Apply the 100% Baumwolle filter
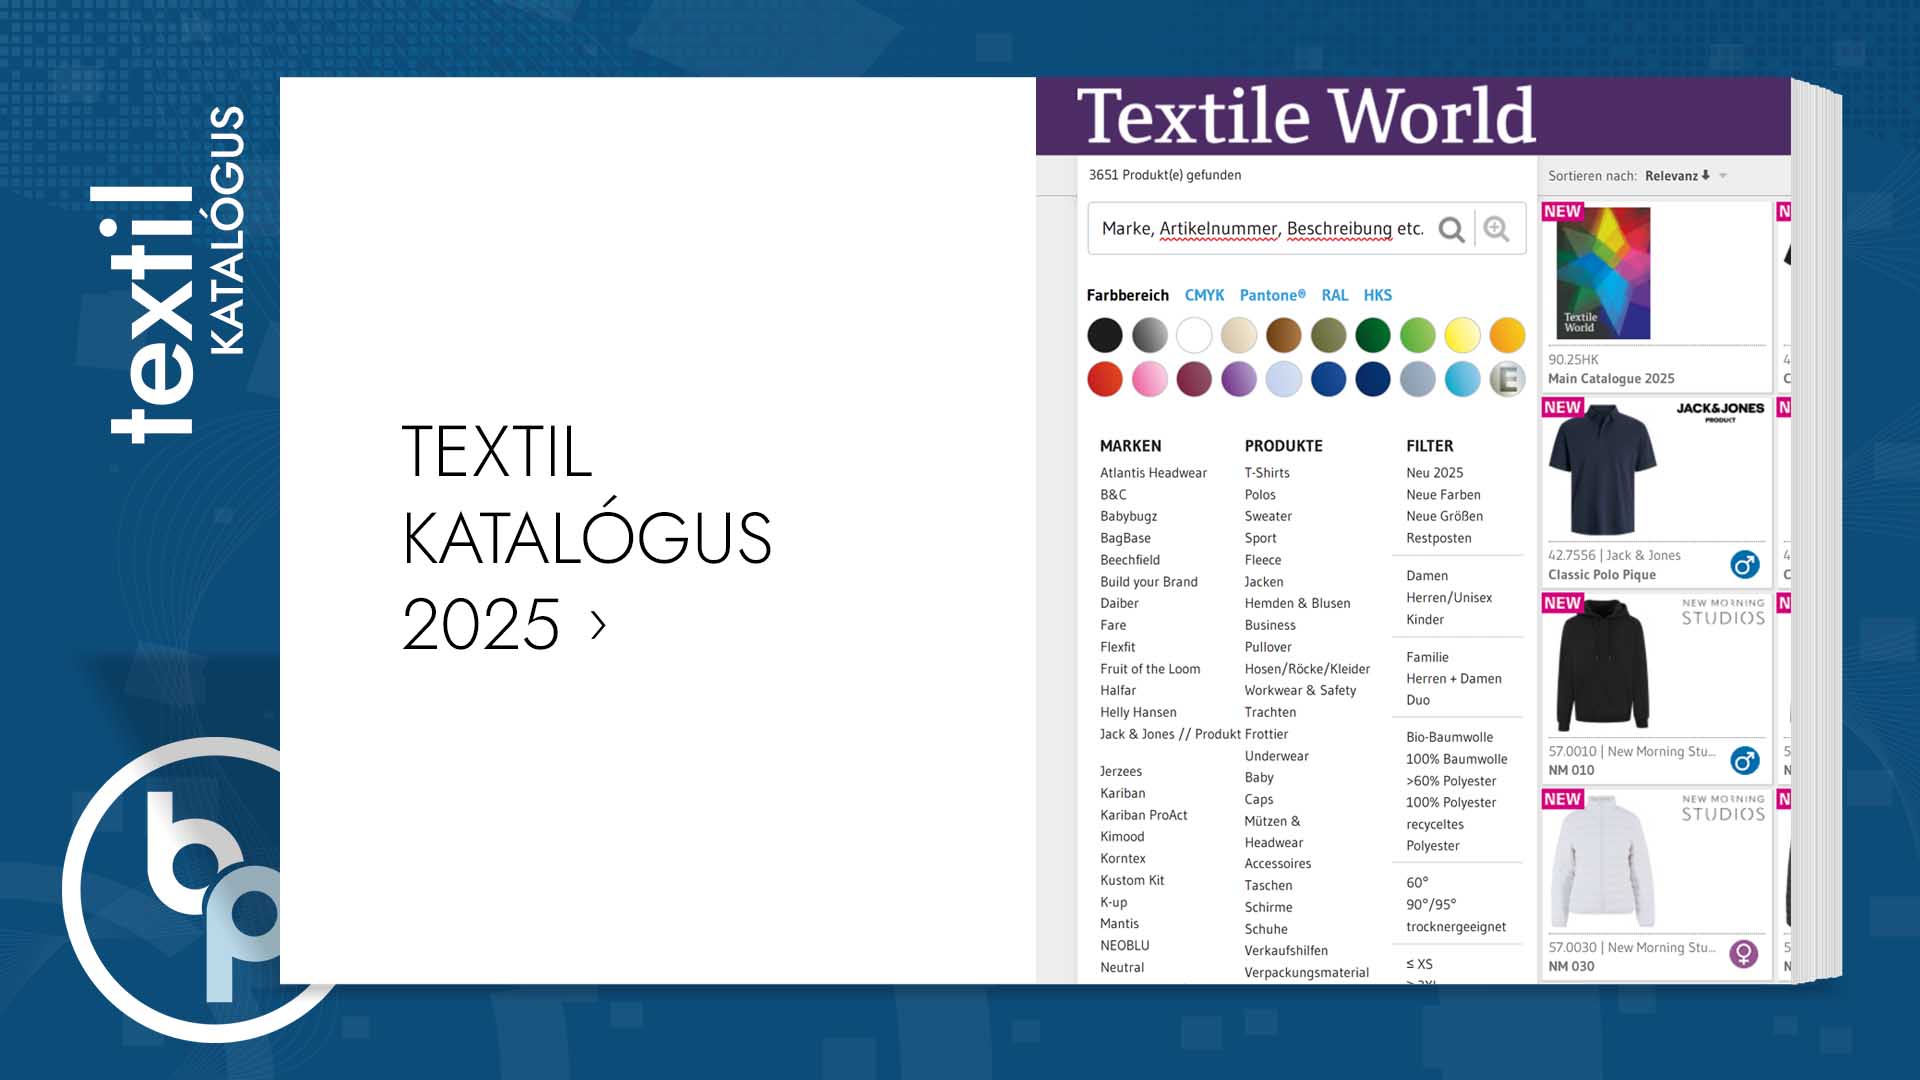 click(x=1456, y=759)
